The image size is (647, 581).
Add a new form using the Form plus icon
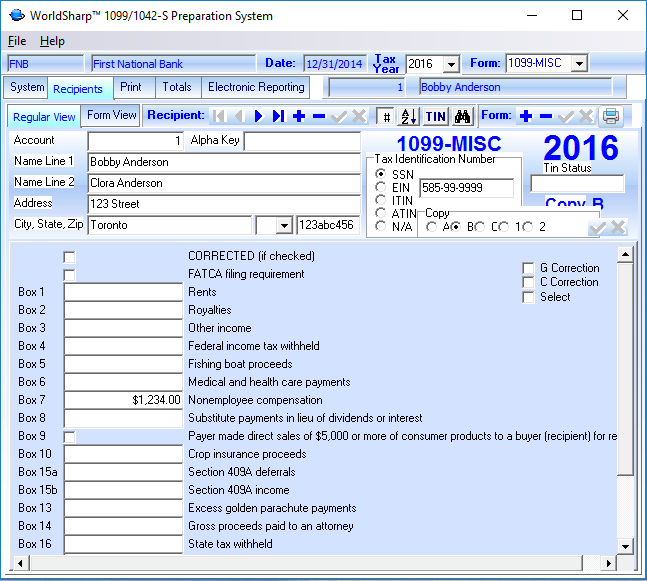pos(526,116)
